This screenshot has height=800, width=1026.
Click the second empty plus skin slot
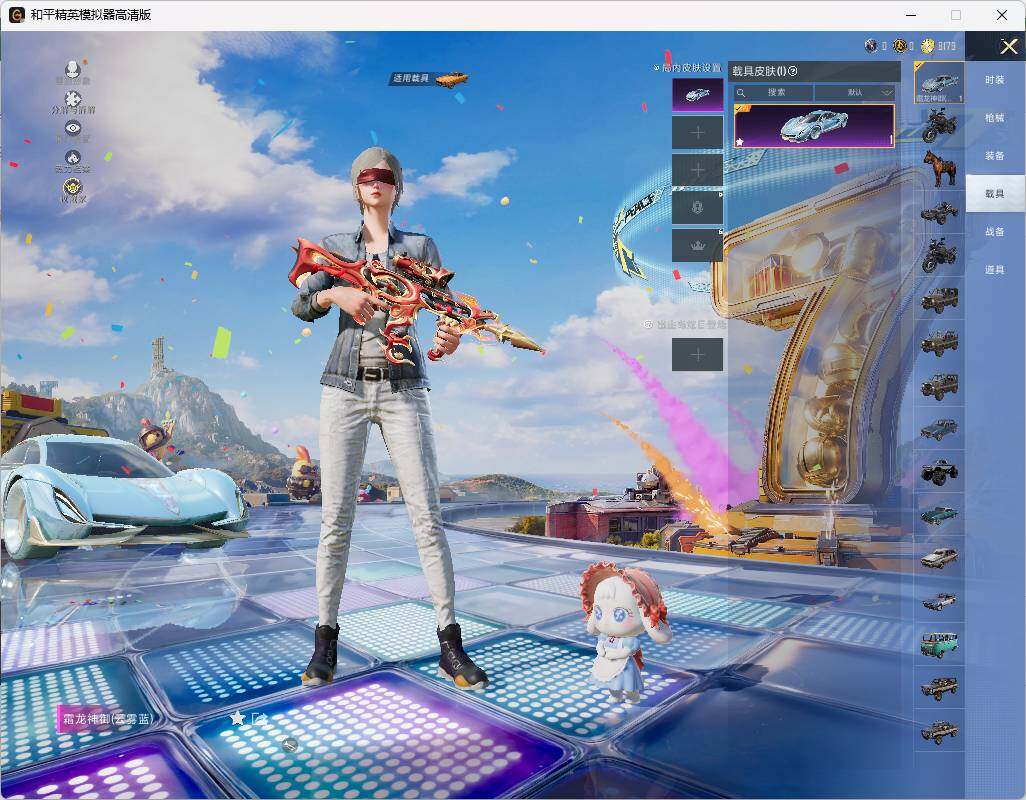click(x=698, y=171)
